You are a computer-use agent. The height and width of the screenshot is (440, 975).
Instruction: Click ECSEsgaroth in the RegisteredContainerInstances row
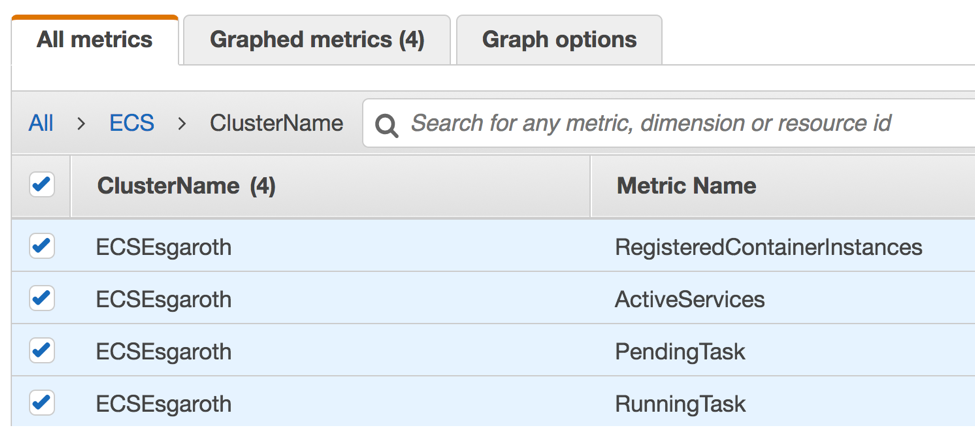tap(164, 247)
